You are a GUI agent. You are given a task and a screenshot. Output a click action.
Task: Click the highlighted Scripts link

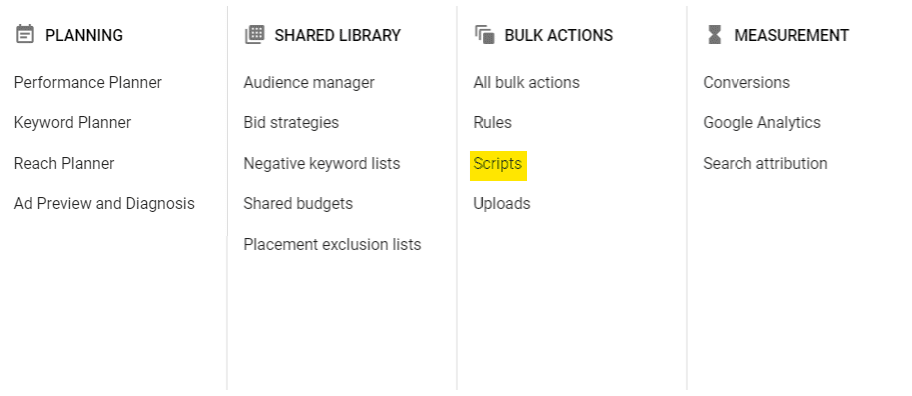coord(498,164)
